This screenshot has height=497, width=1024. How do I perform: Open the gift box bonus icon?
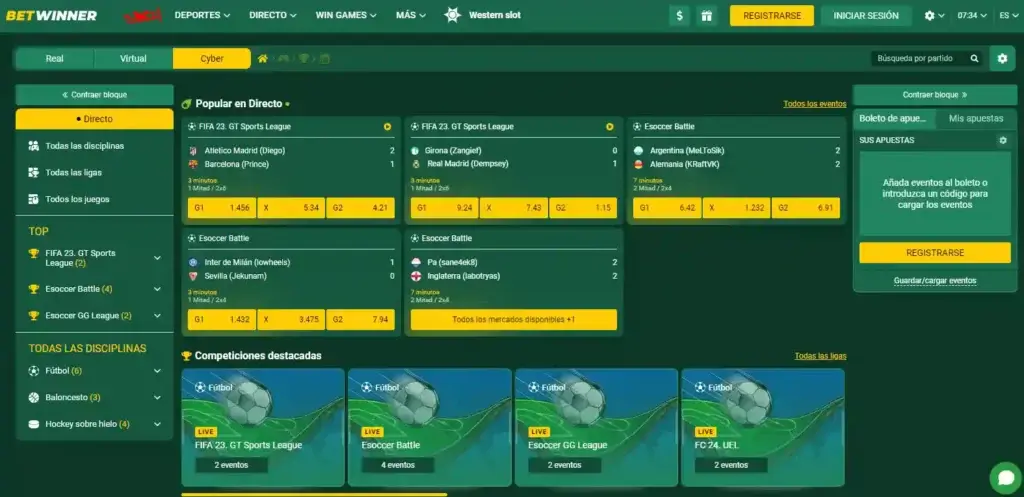[x=707, y=16]
